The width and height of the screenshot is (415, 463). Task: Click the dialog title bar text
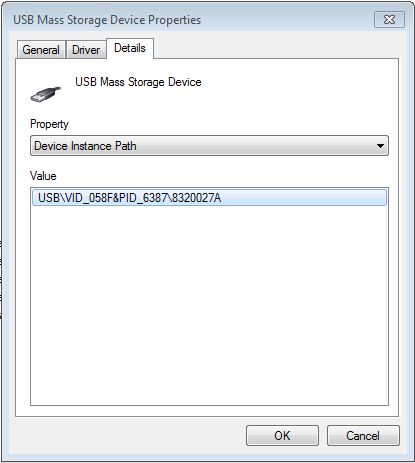(x=107, y=20)
